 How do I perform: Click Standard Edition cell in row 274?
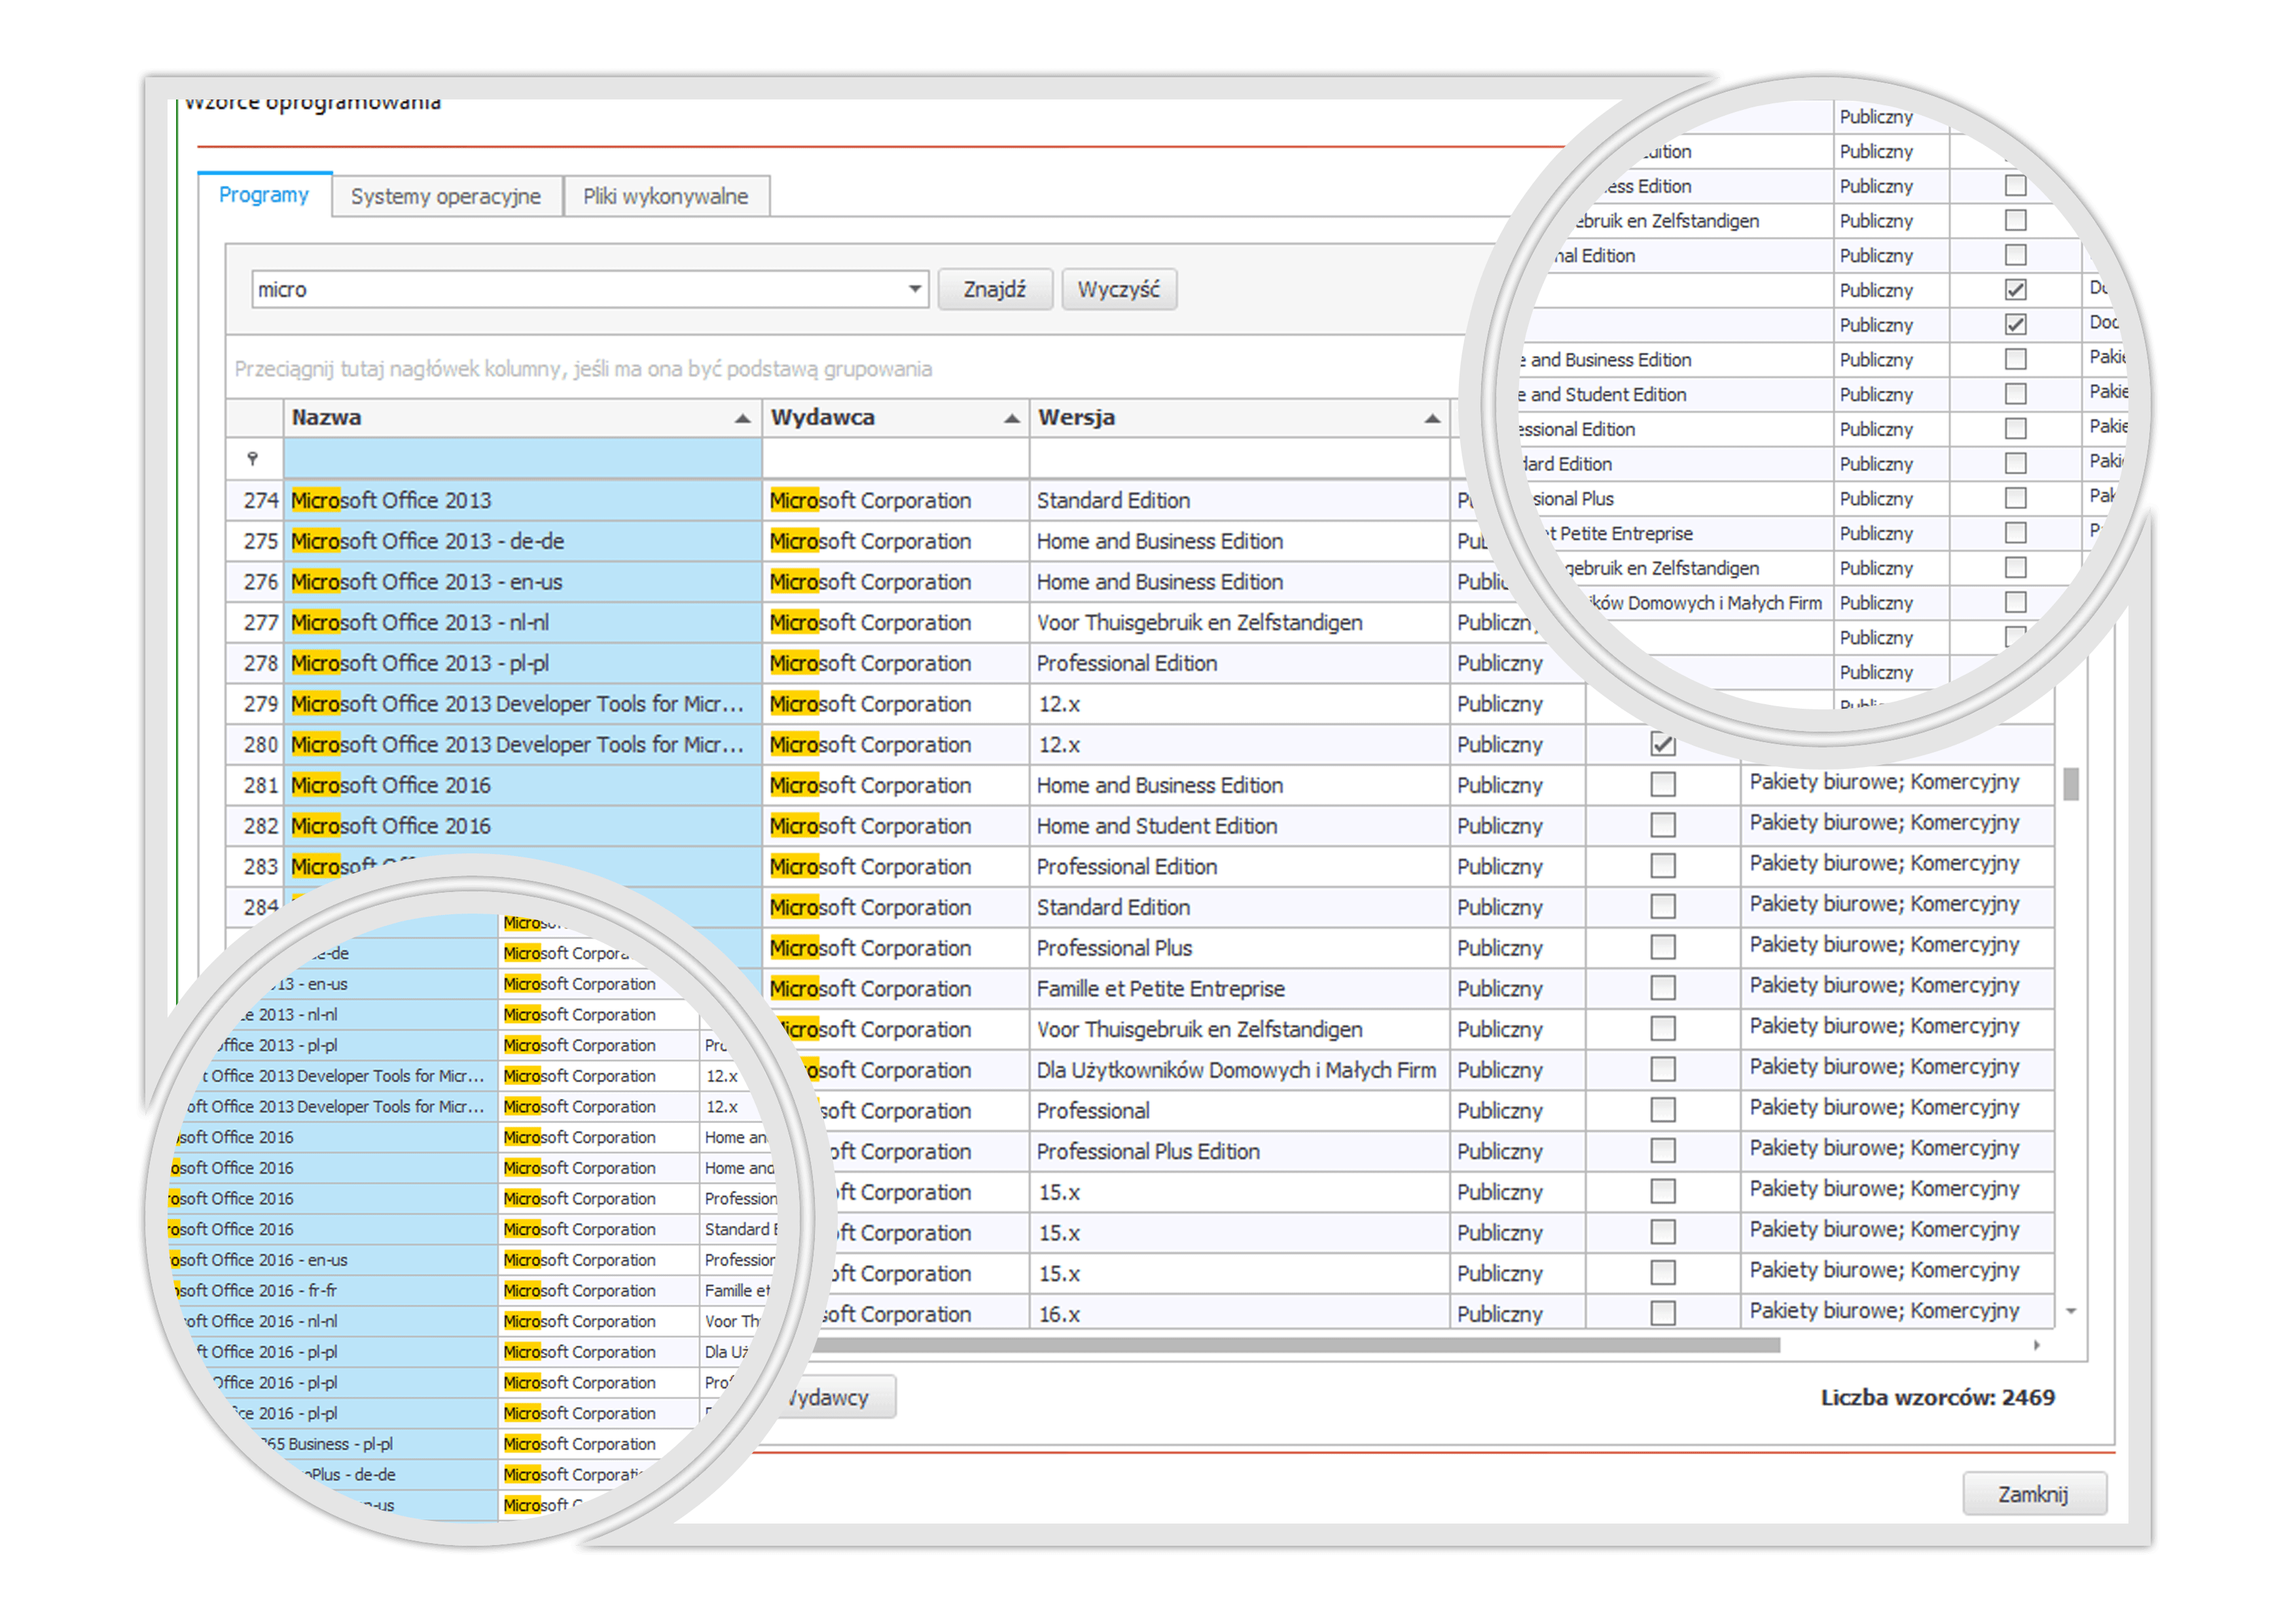tap(1239, 500)
